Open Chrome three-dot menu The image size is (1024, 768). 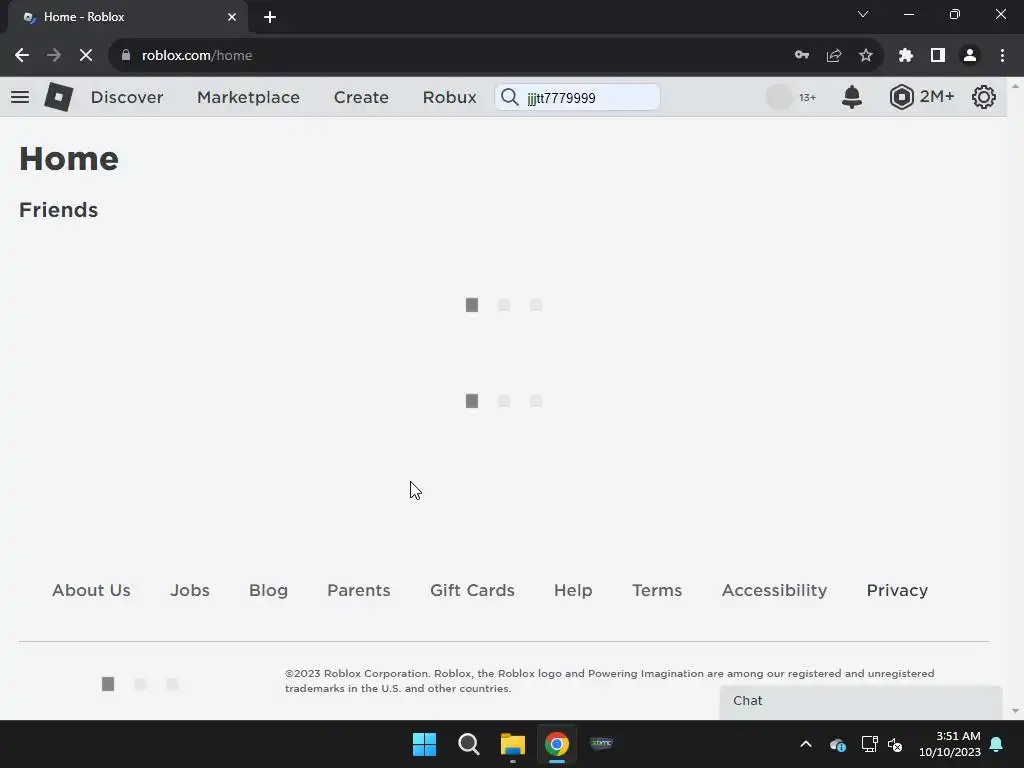(1002, 56)
